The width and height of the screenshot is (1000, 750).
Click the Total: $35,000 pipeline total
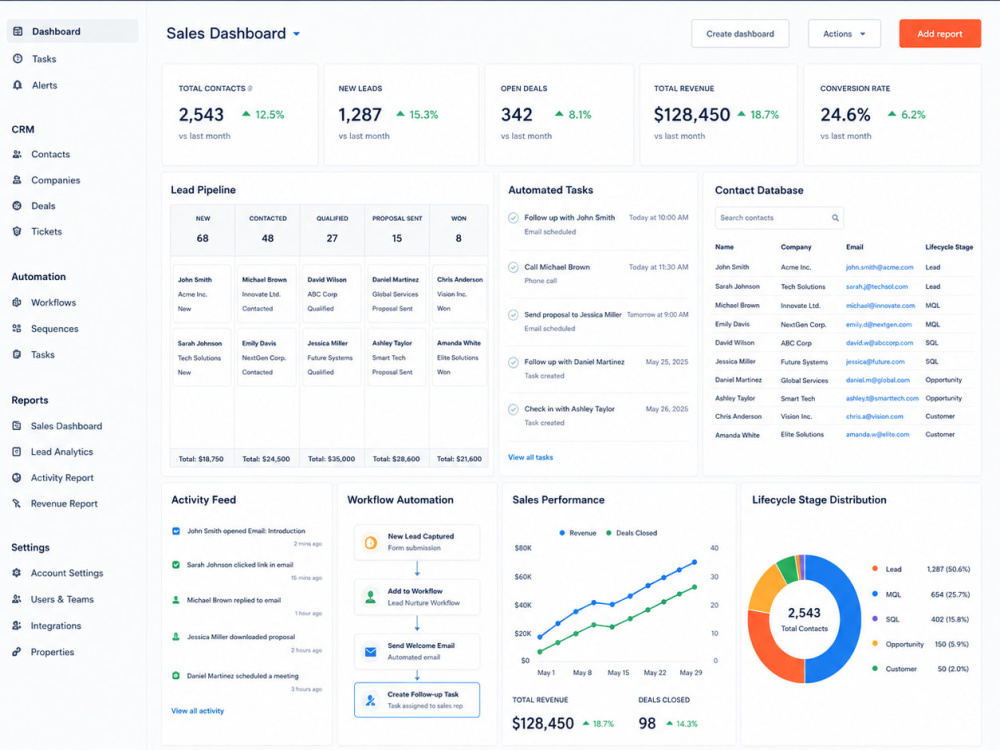[x=332, y=459]
